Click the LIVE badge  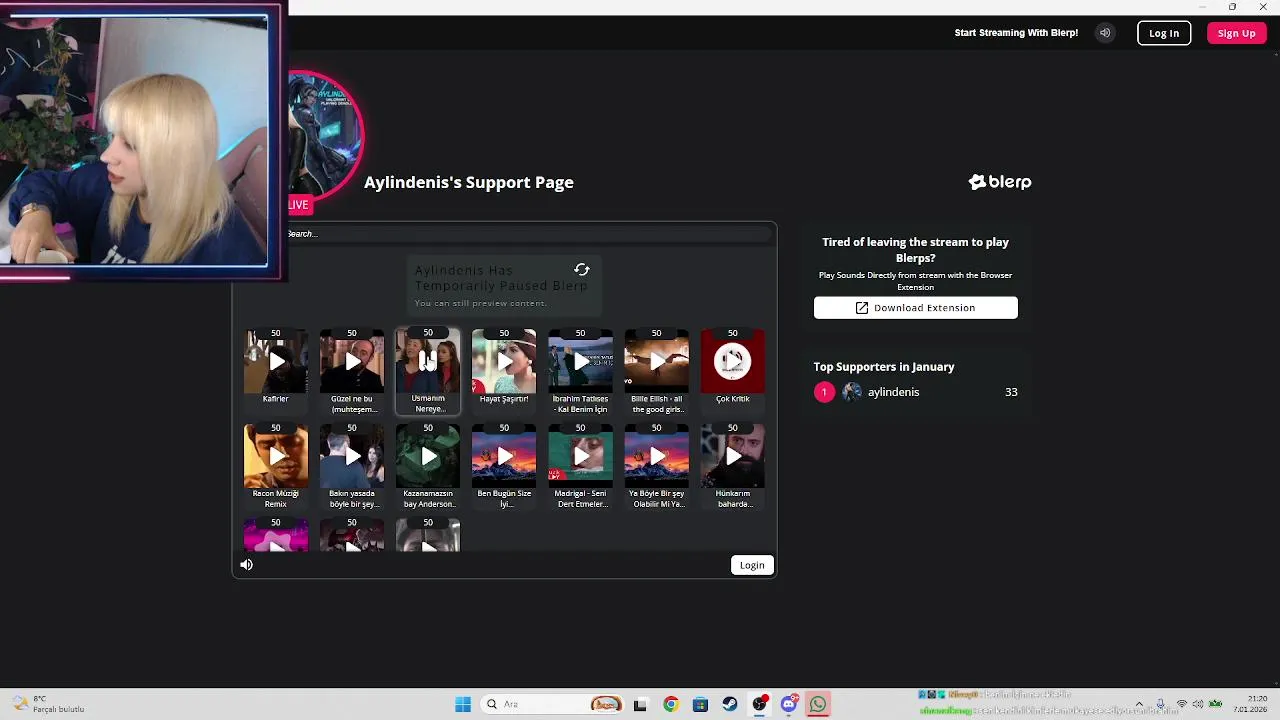click(299, 204)
